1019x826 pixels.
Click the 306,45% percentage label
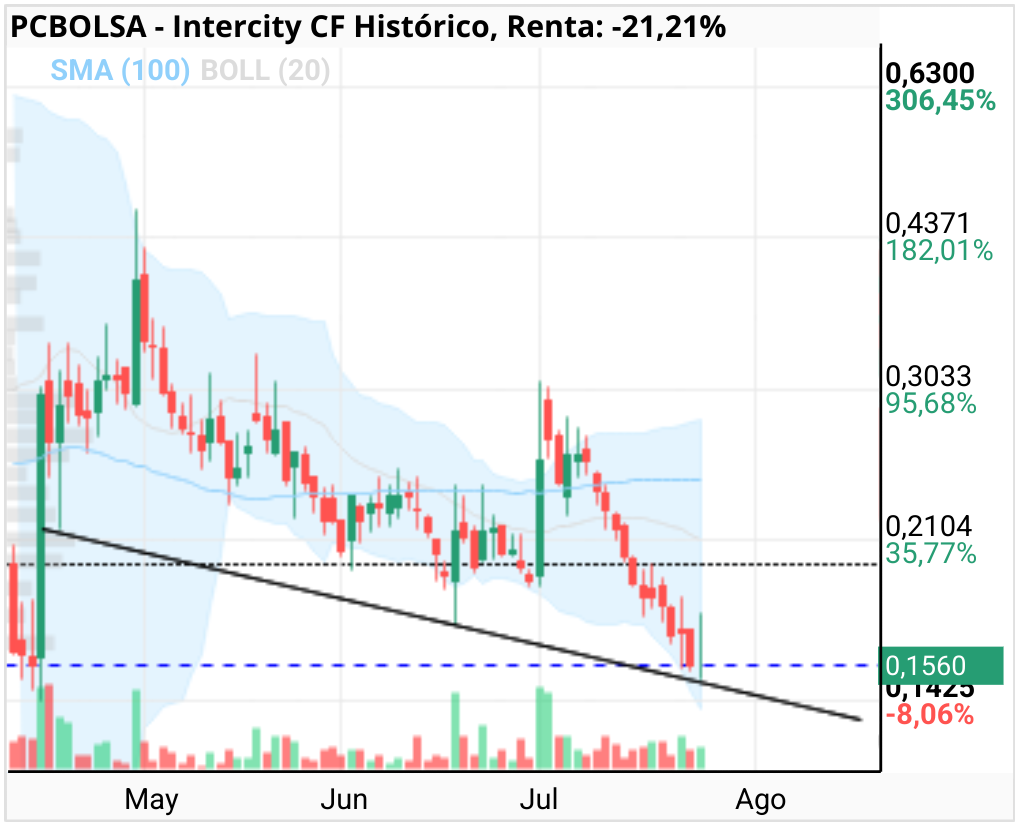940,101
